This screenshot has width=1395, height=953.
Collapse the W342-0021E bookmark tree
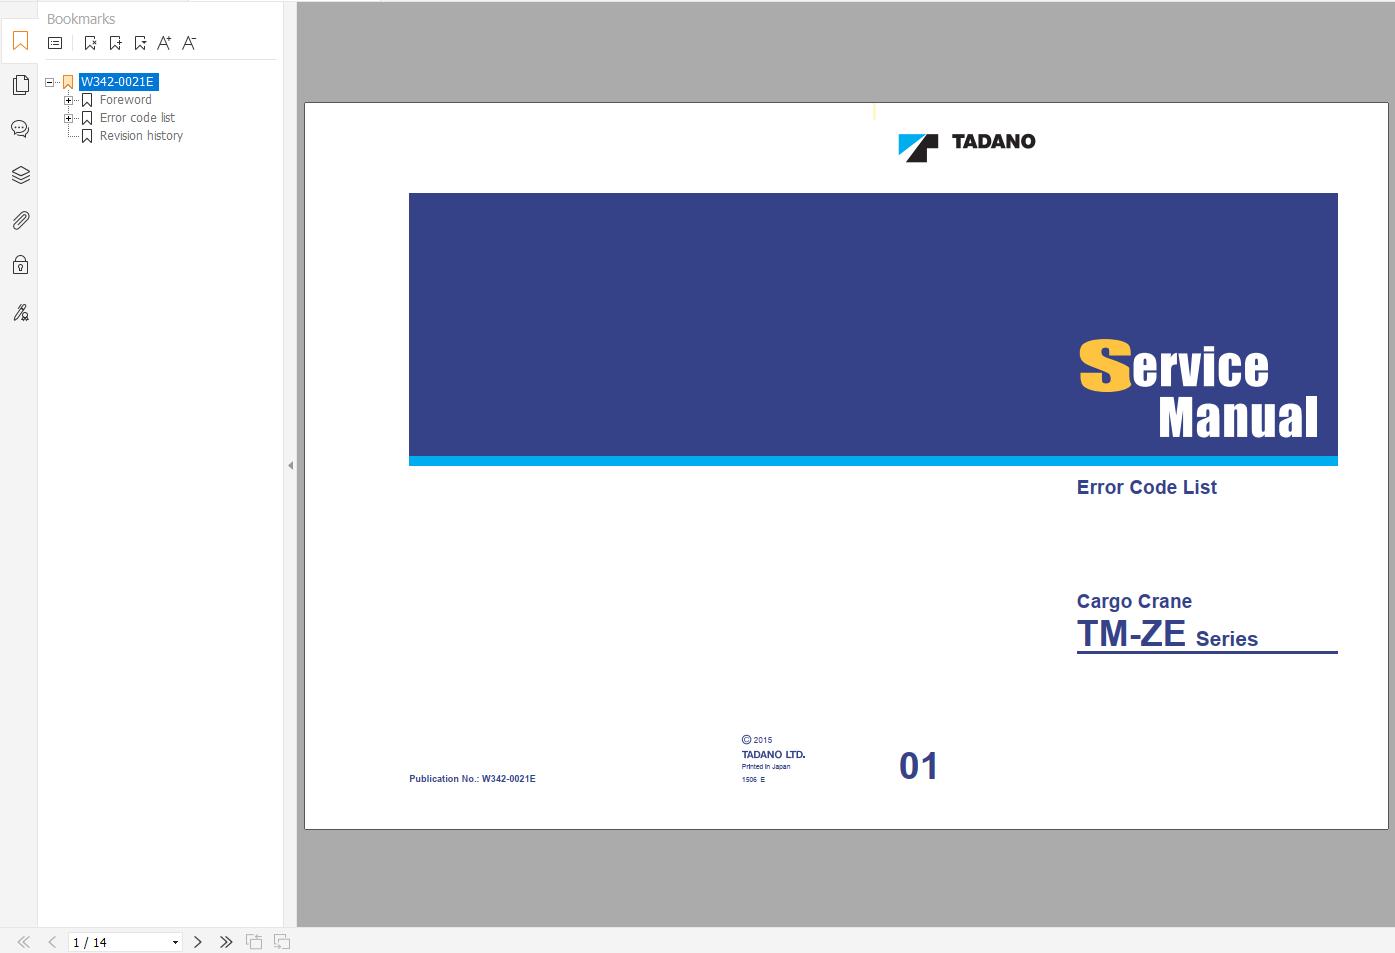[50, 82]
